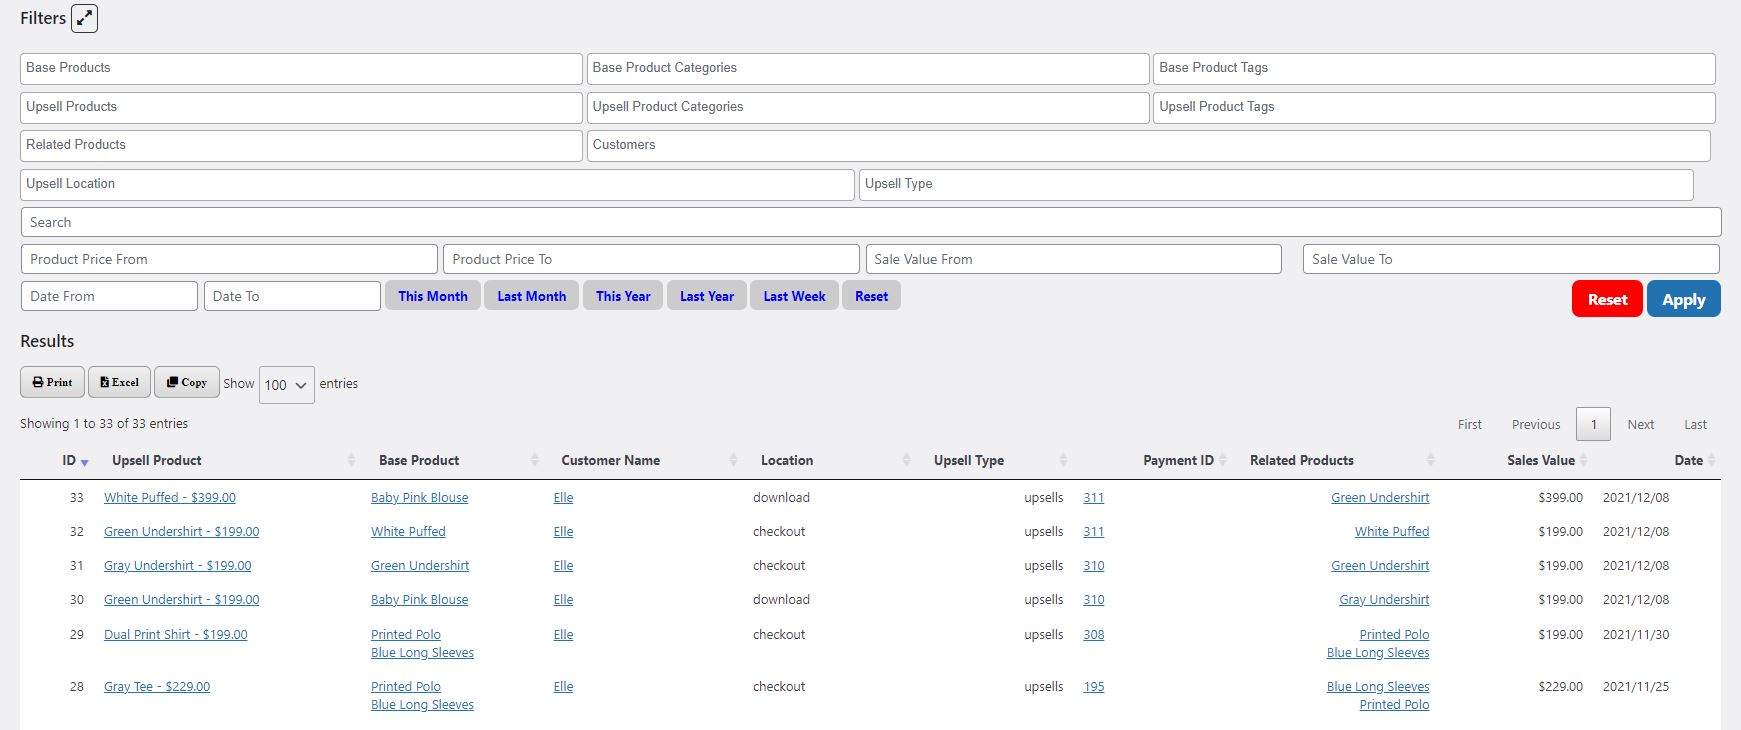Click the Search input field
This screenshot has height=730, width=1741.
(x=871, y=222)
